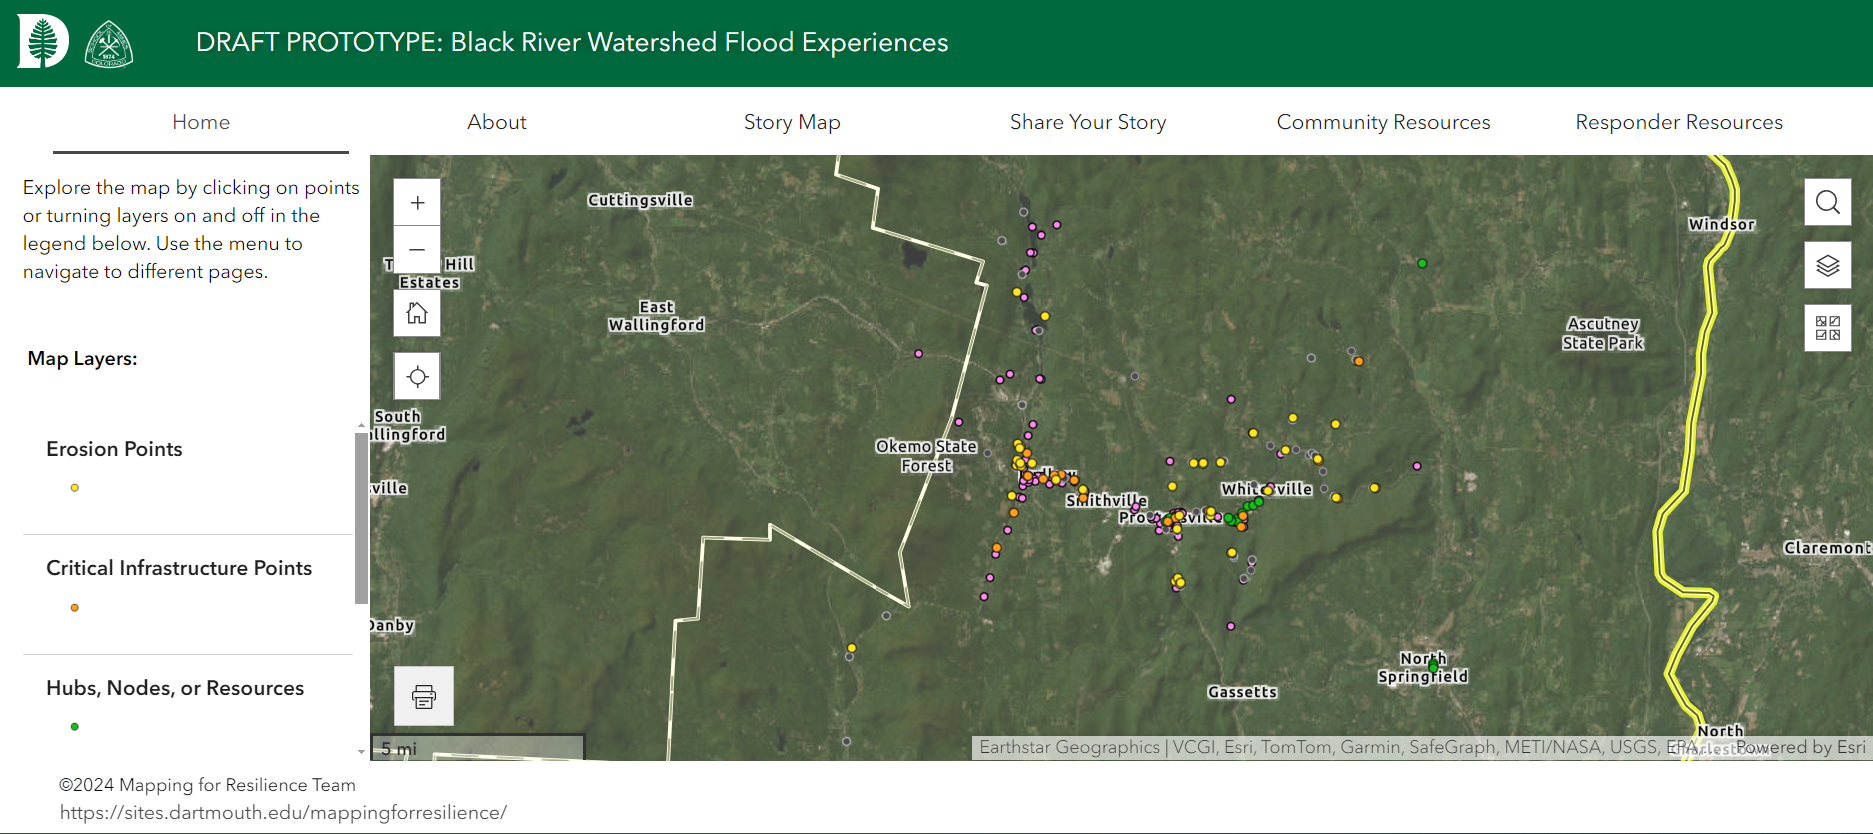Viewport: 1873px width, 834px height.
Task: Click the round seal logo in header
Action: (109, 45)
